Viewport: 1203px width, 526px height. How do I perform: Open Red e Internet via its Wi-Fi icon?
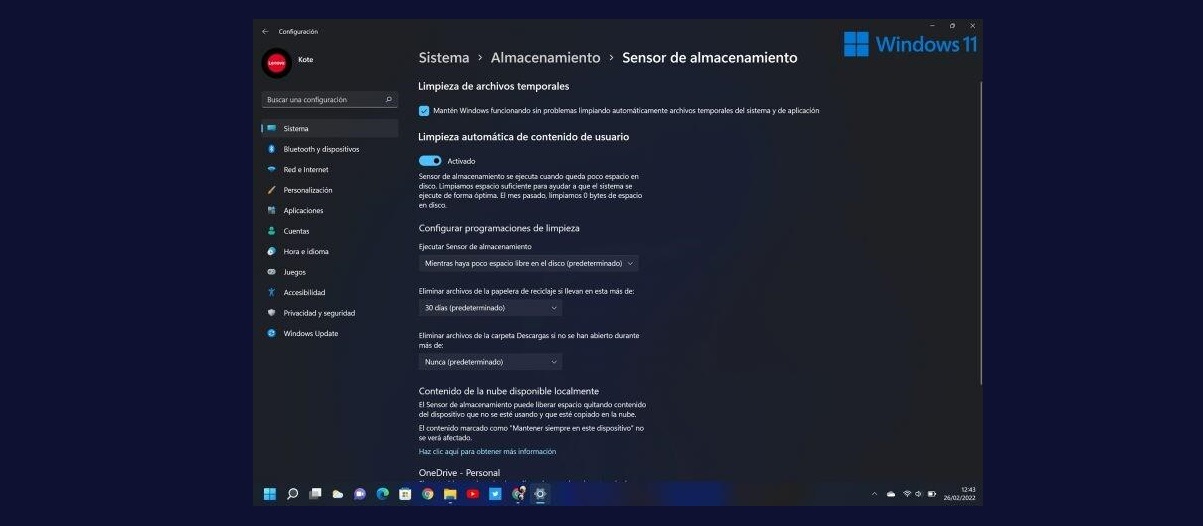point(271,170)
